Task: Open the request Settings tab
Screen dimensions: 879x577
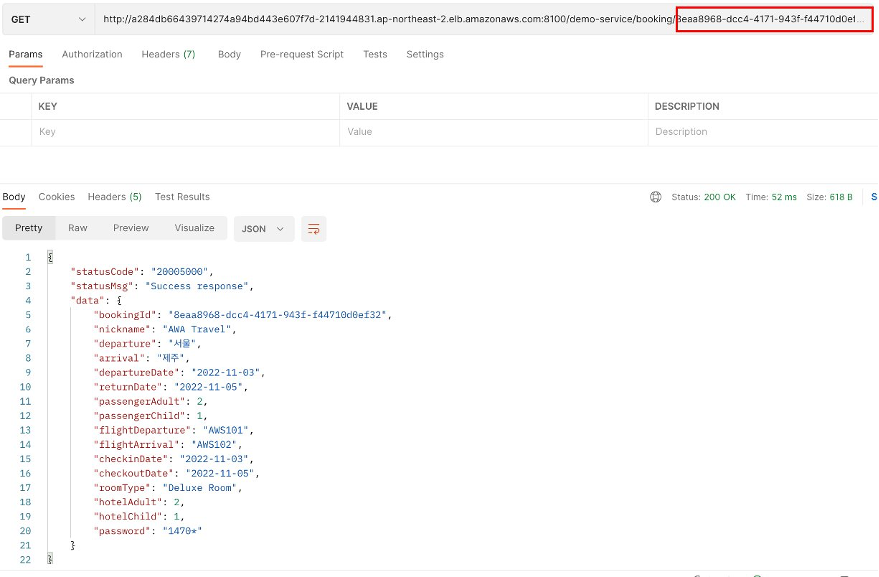Action: [425, 54]
